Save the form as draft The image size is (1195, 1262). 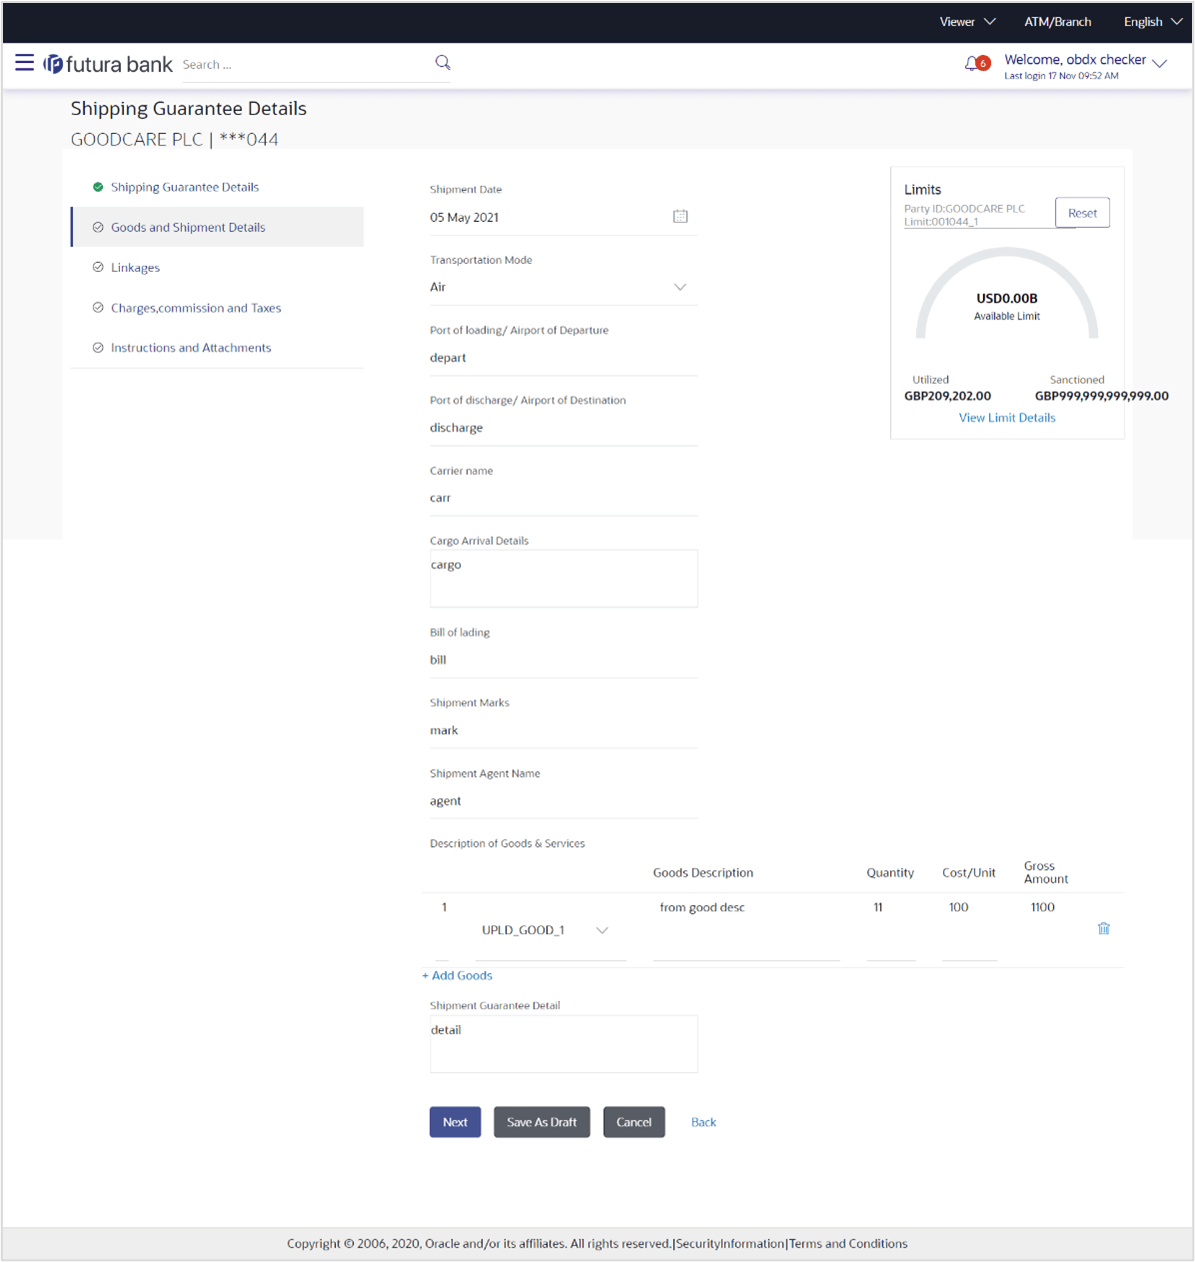[541, 1121]
